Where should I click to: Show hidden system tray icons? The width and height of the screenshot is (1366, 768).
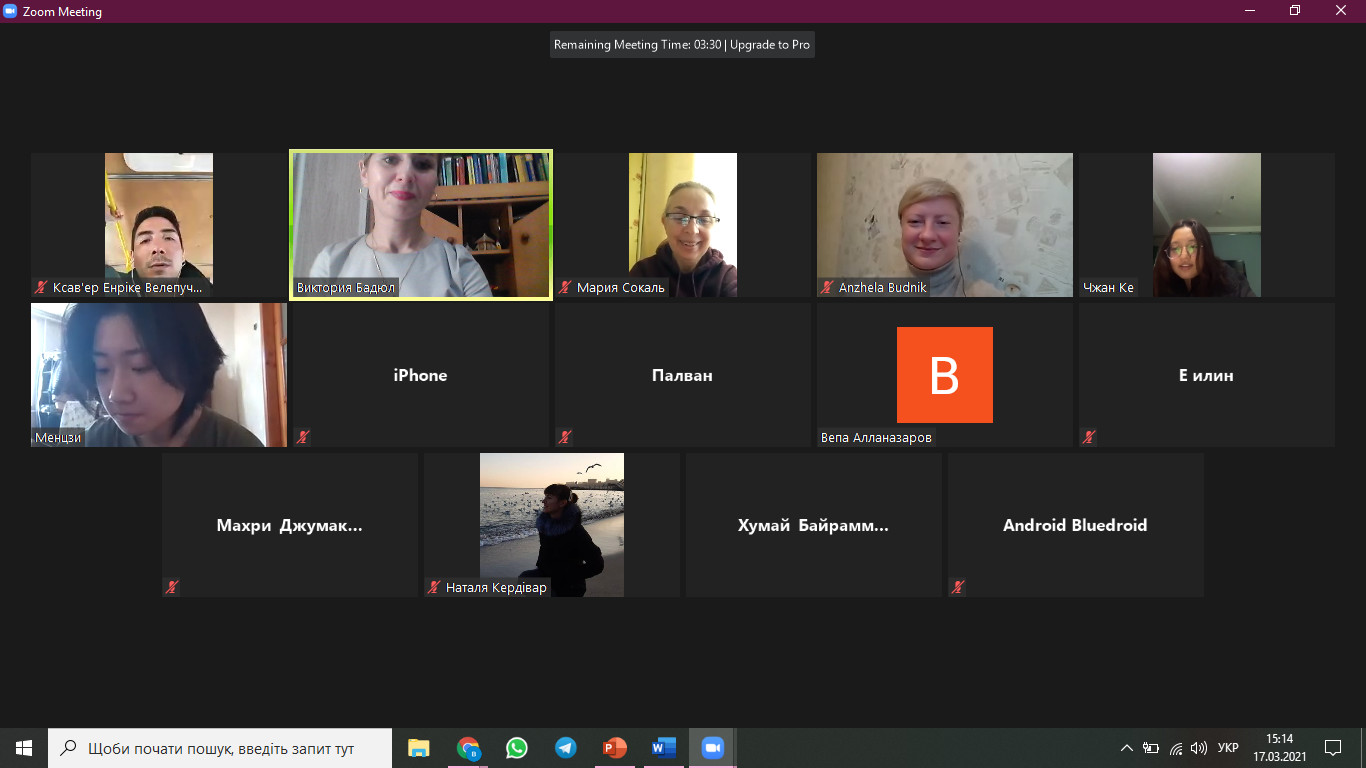(1127, 748)
